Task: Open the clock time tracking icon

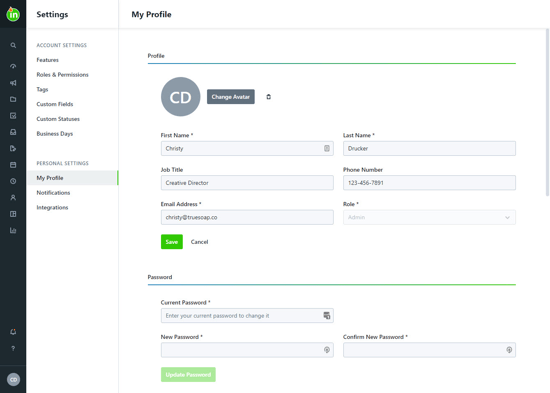Action: (13, 181)
